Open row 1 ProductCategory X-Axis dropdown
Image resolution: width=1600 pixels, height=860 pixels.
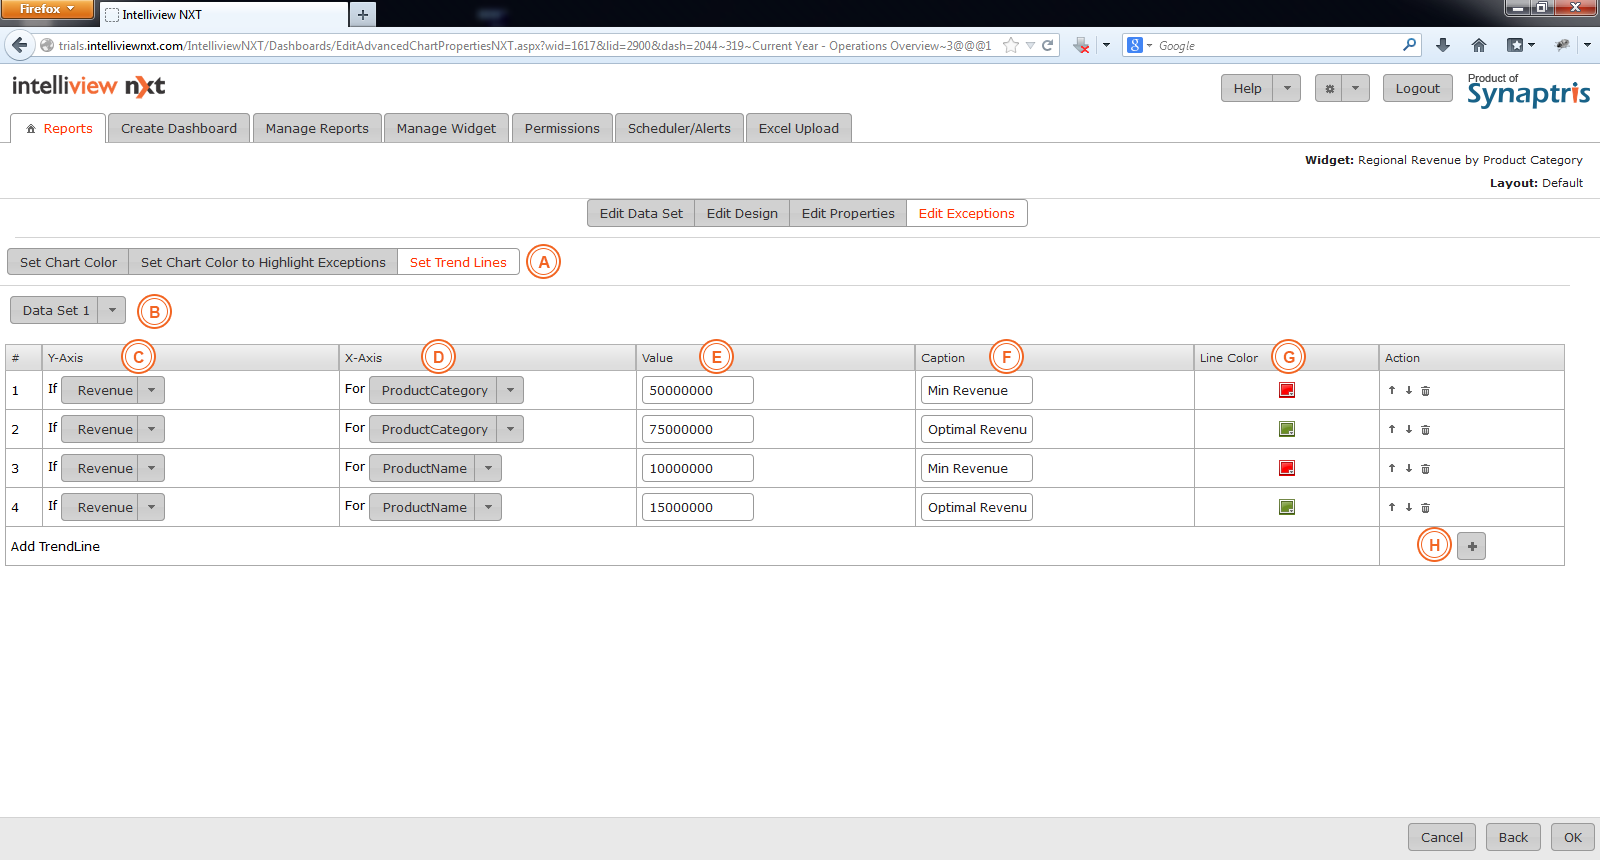[x=510, y=390]
